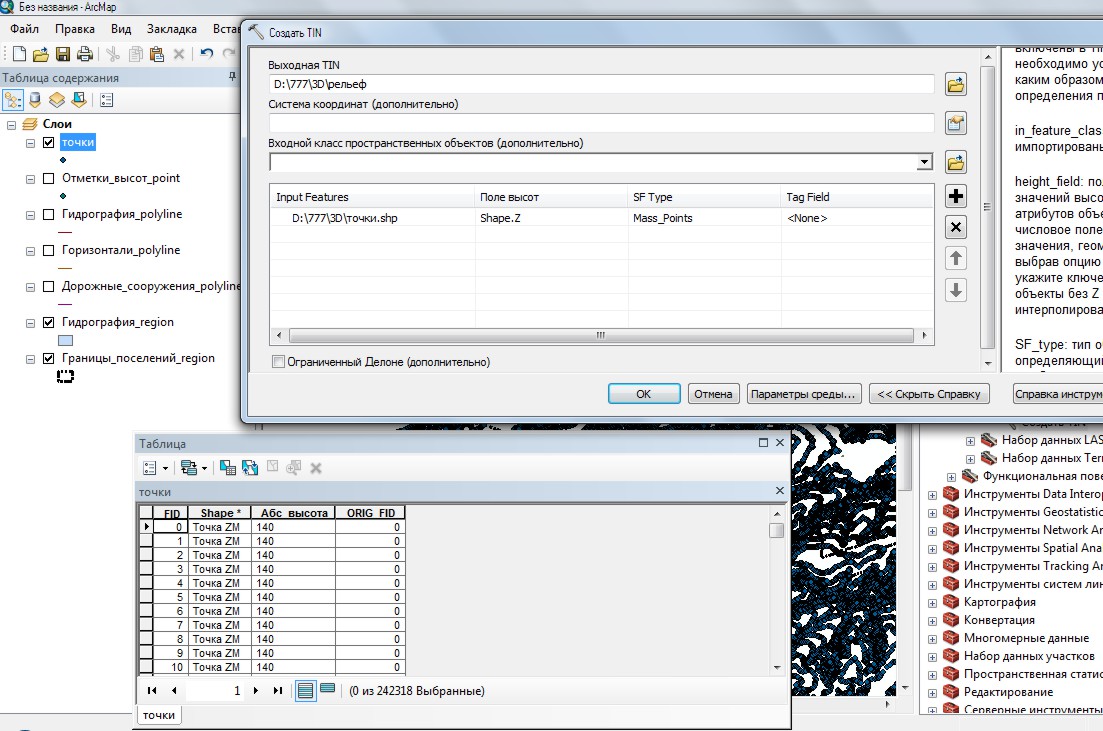
Task: Expand the Инструменты Spatial Analyst toolbox
Action: pos(933,548)
